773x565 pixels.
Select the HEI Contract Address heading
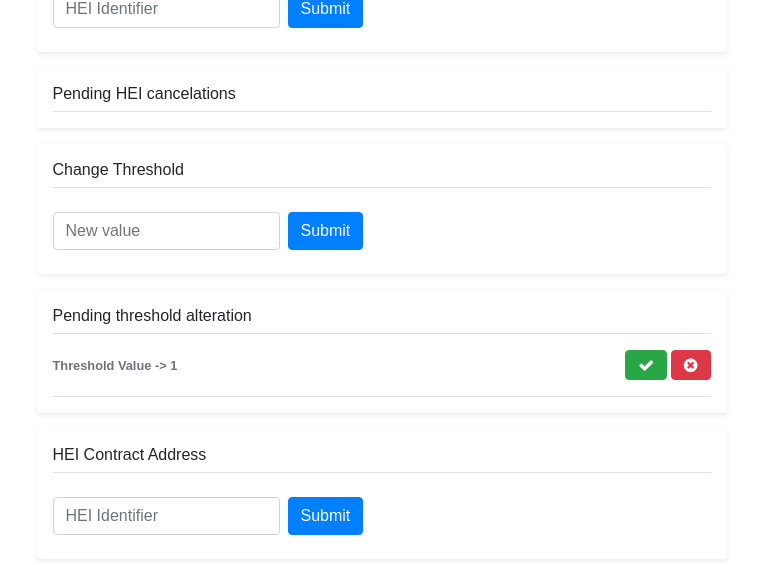[129, 455]
